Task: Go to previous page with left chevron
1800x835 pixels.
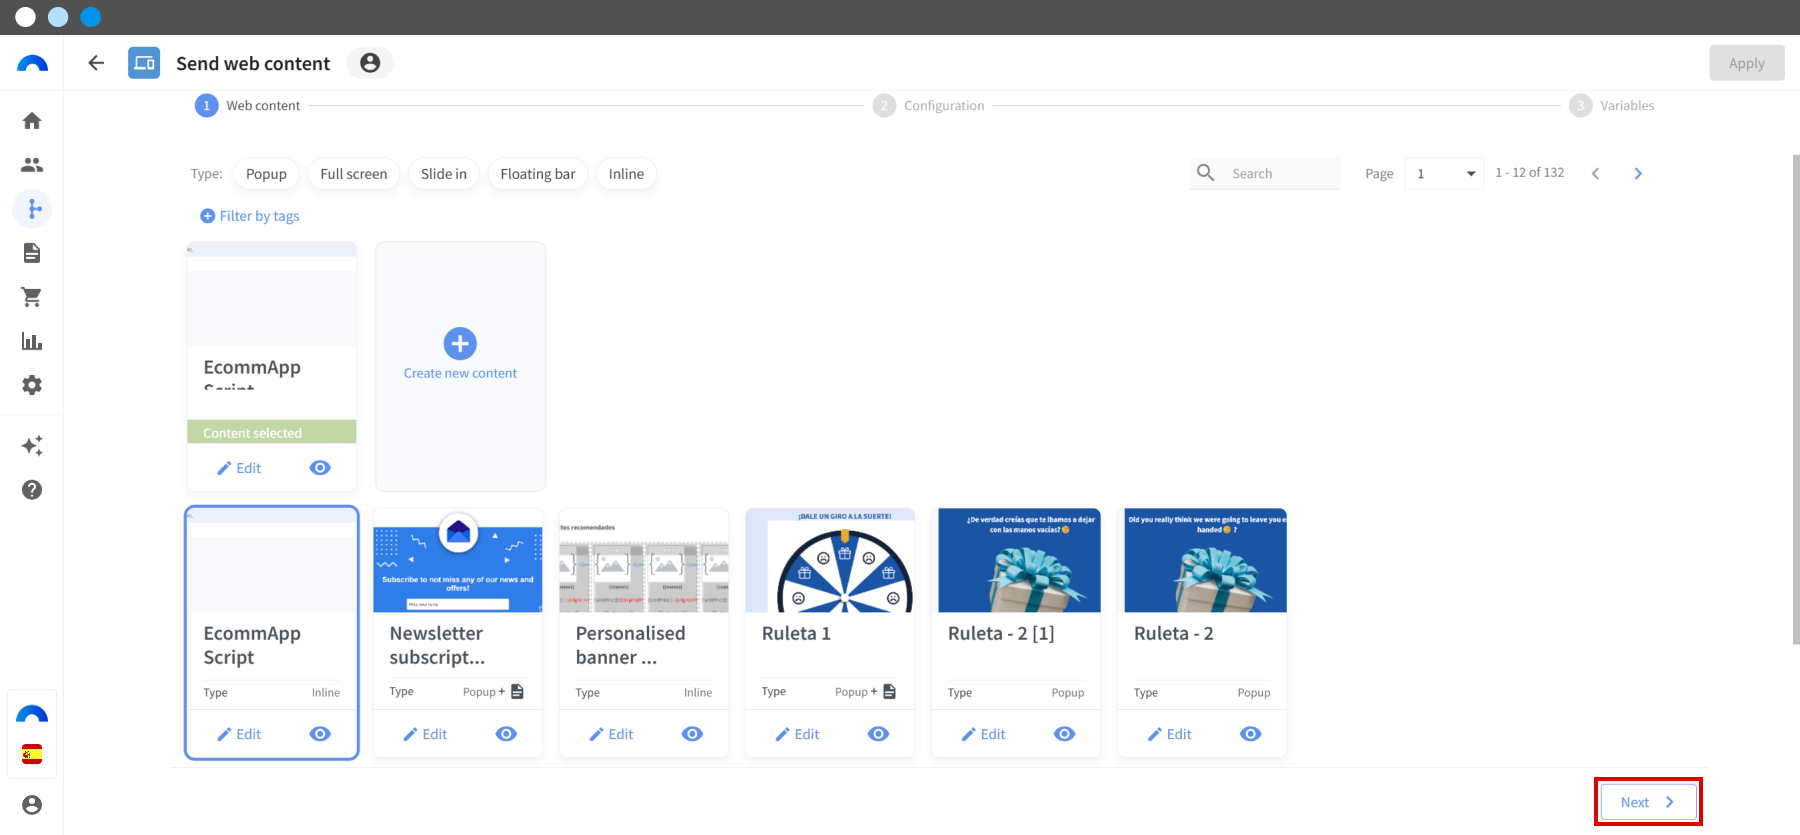Action: [x=1596, y=173]
